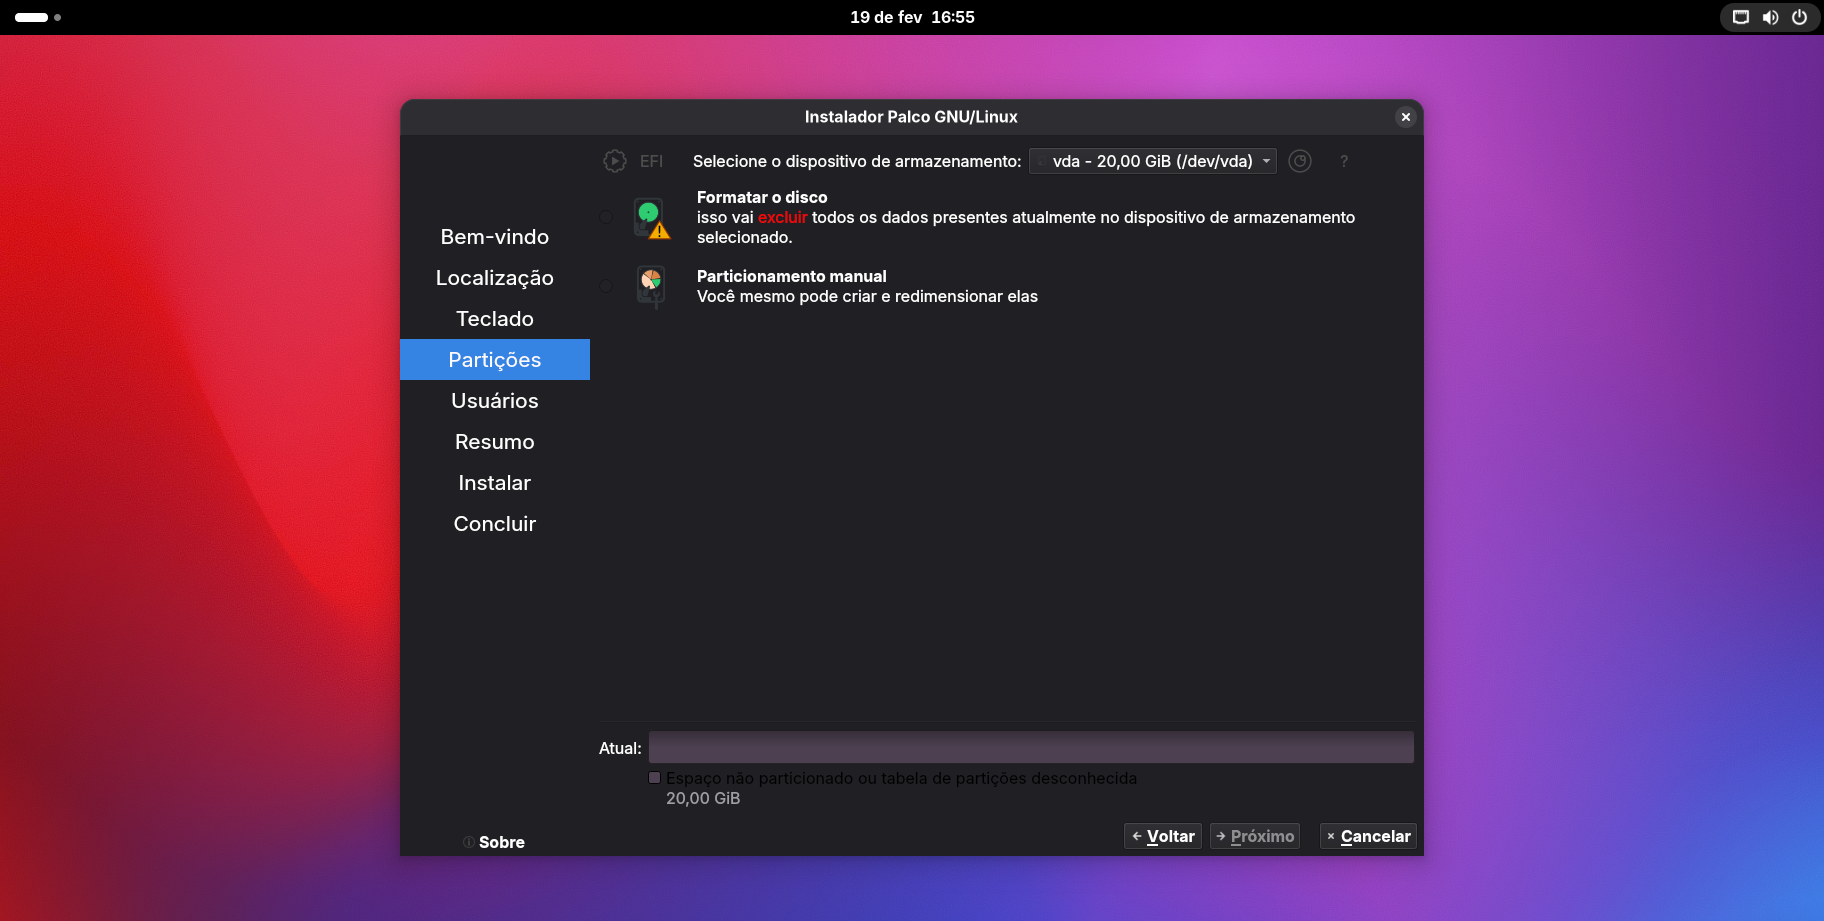The width and height of the screenshot is (1824, 921).
Task: Go to the Usuários step in sidebar
Action: click(x=494, y=401)
